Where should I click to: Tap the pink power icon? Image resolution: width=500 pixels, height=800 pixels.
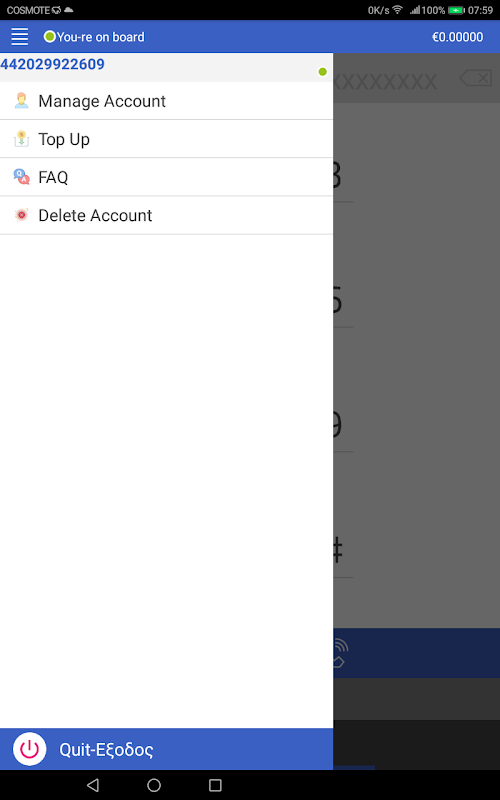tap(30, 749)
